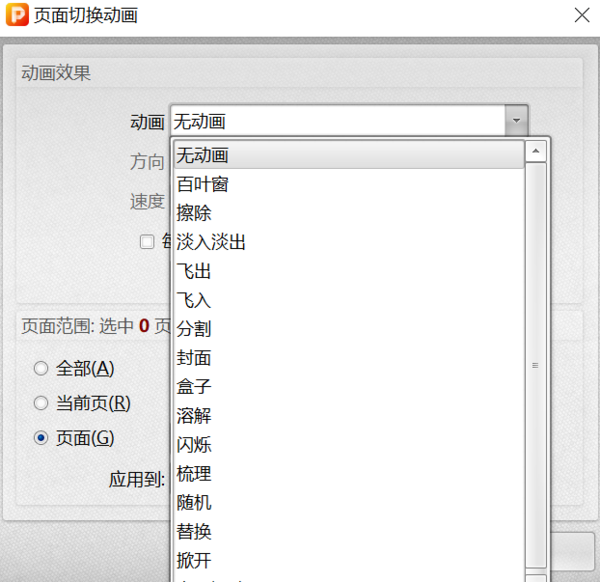
Task: Click the dropdown list scrollbar thumb
Action: tap(536, 366)
